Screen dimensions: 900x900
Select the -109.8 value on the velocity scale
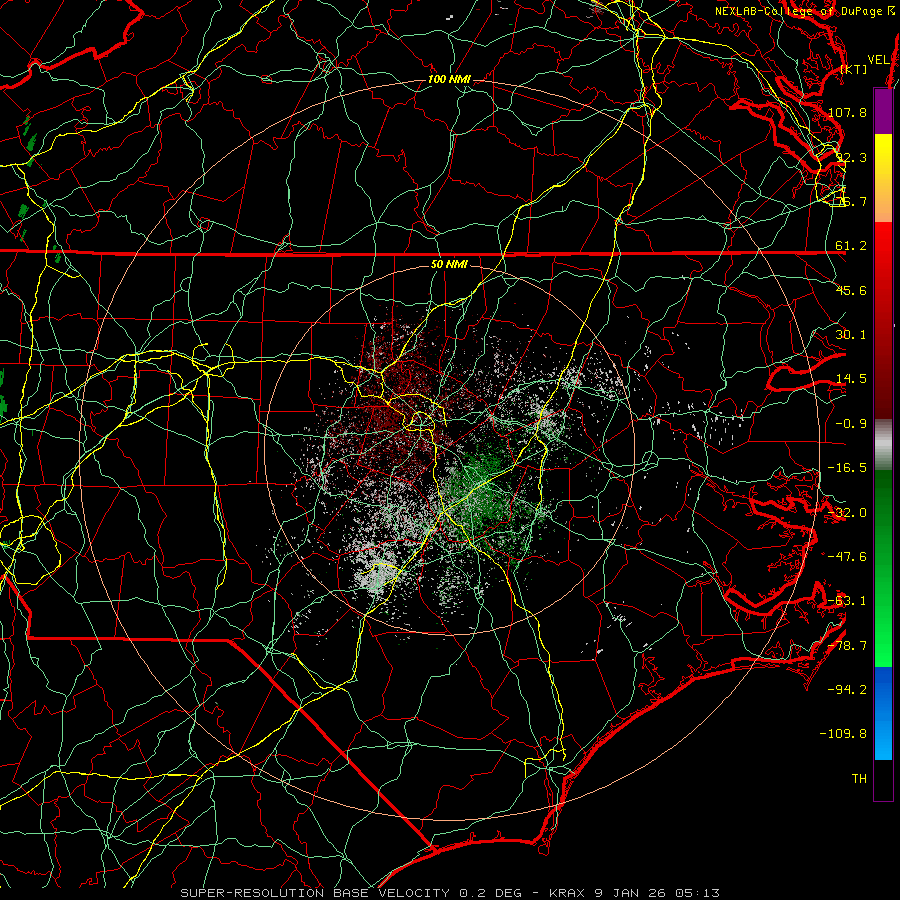[x=843, y=734]
